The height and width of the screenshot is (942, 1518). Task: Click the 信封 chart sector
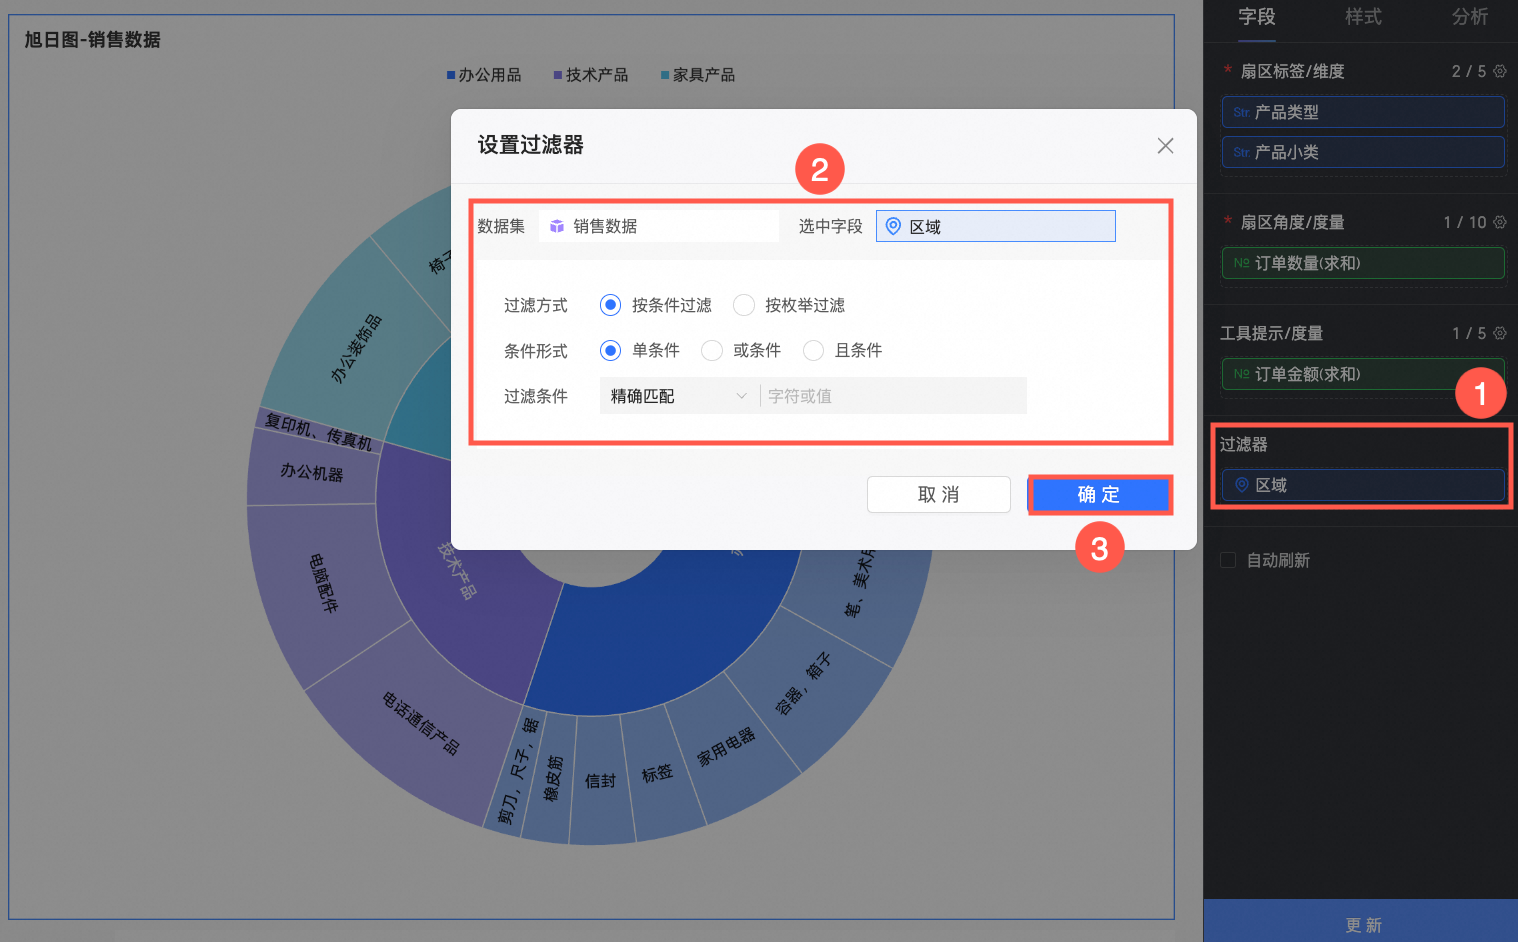click(600, 781)
